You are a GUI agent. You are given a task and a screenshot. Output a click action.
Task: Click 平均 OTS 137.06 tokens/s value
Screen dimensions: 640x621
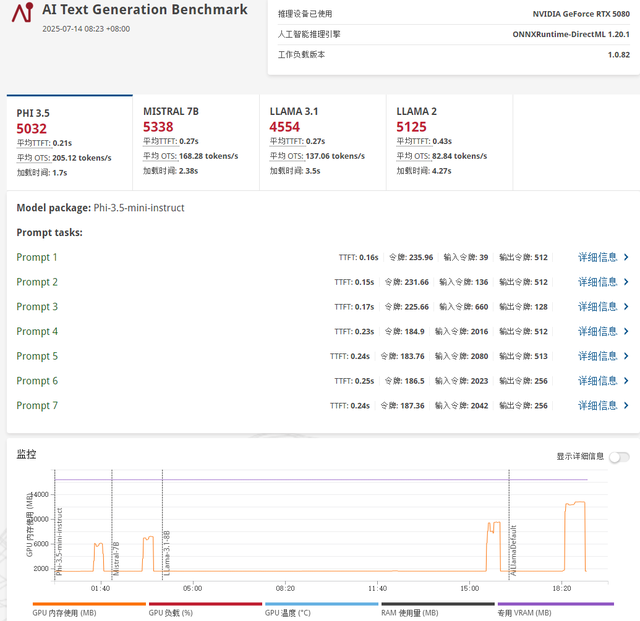[x=335, y=156]
